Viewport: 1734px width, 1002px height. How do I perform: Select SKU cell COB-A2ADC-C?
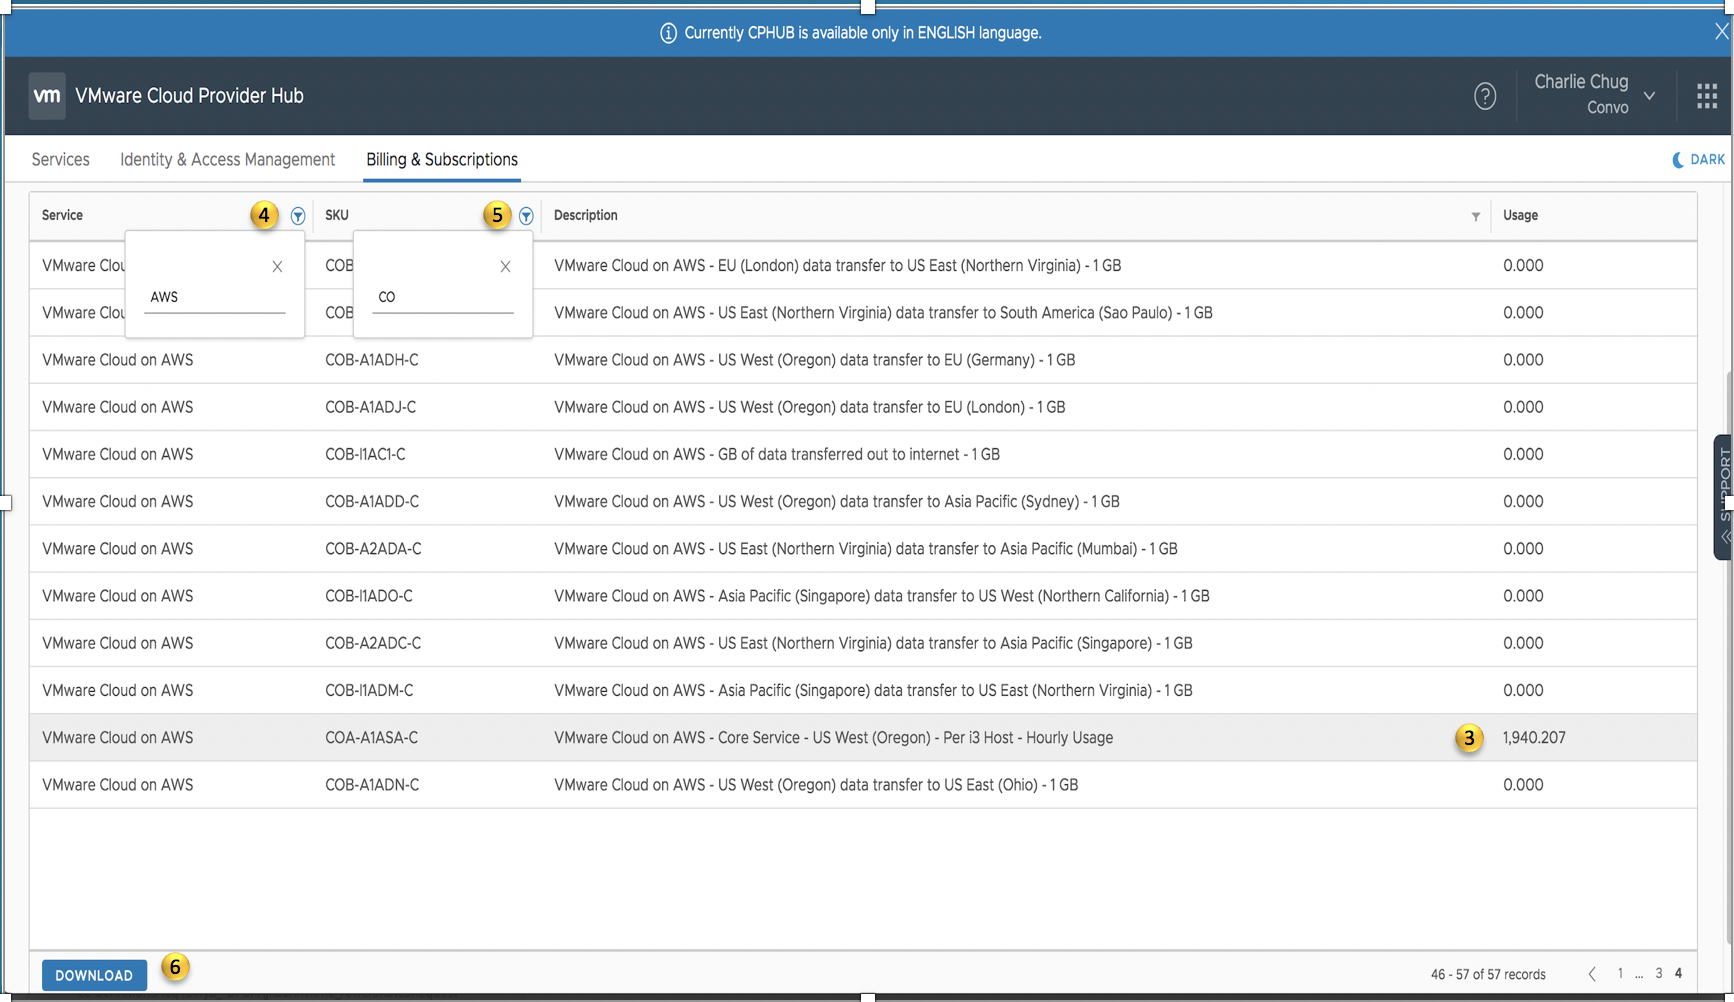click(x=373, y=643)
